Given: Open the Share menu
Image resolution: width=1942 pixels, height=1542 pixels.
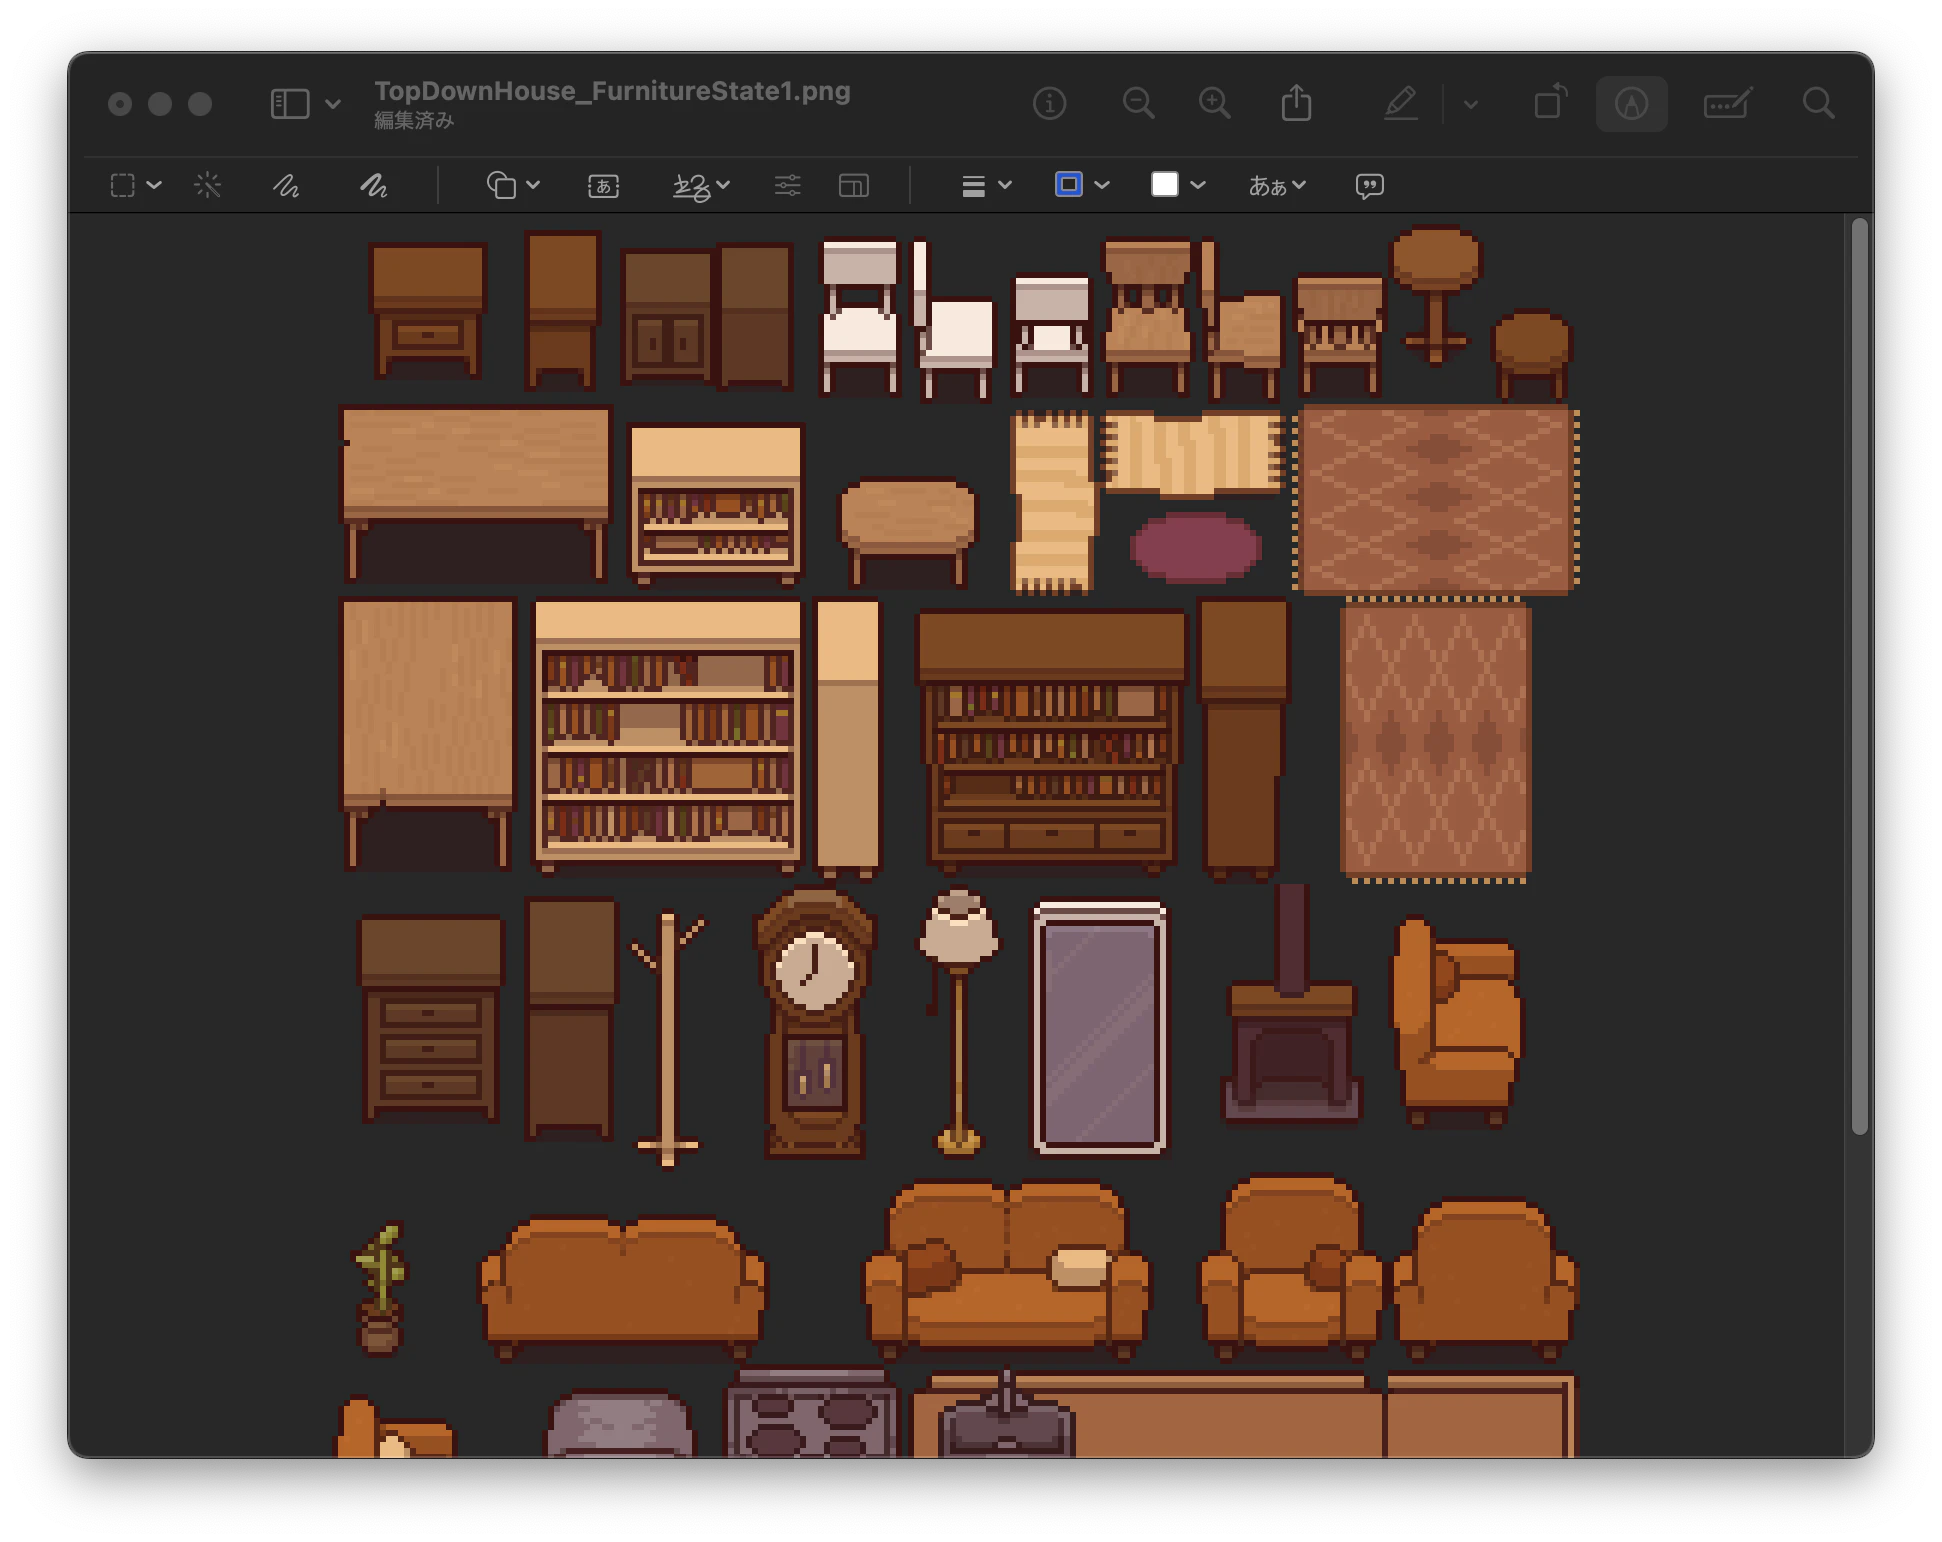Looking at the screenshot, I should (1296, 103).
